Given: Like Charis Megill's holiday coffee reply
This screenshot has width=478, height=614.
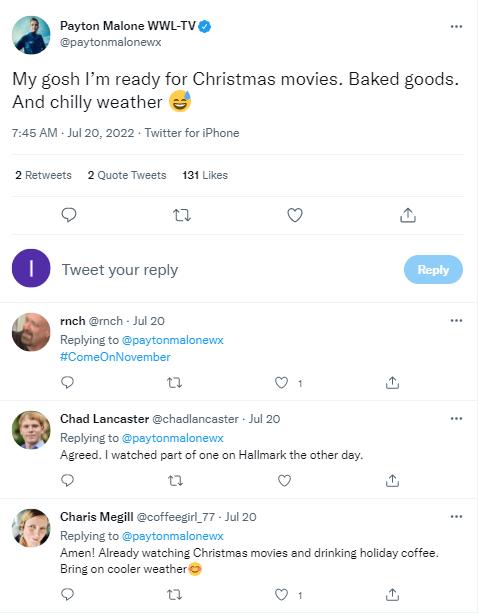Looking at the screenshot, I should point(281,595).
